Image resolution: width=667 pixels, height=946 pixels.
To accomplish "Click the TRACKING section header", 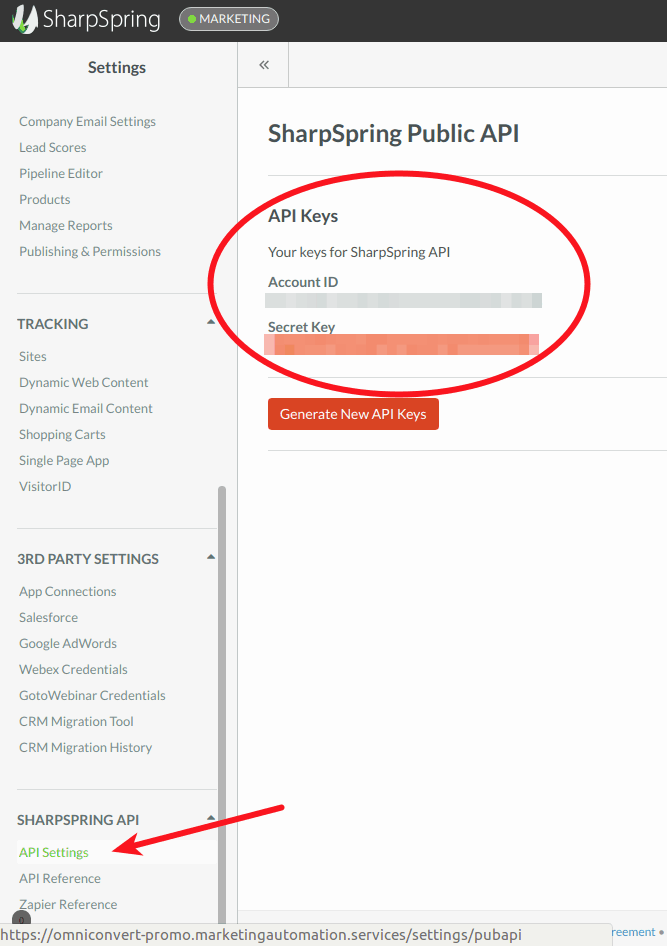I will click(x=52, y=323).
